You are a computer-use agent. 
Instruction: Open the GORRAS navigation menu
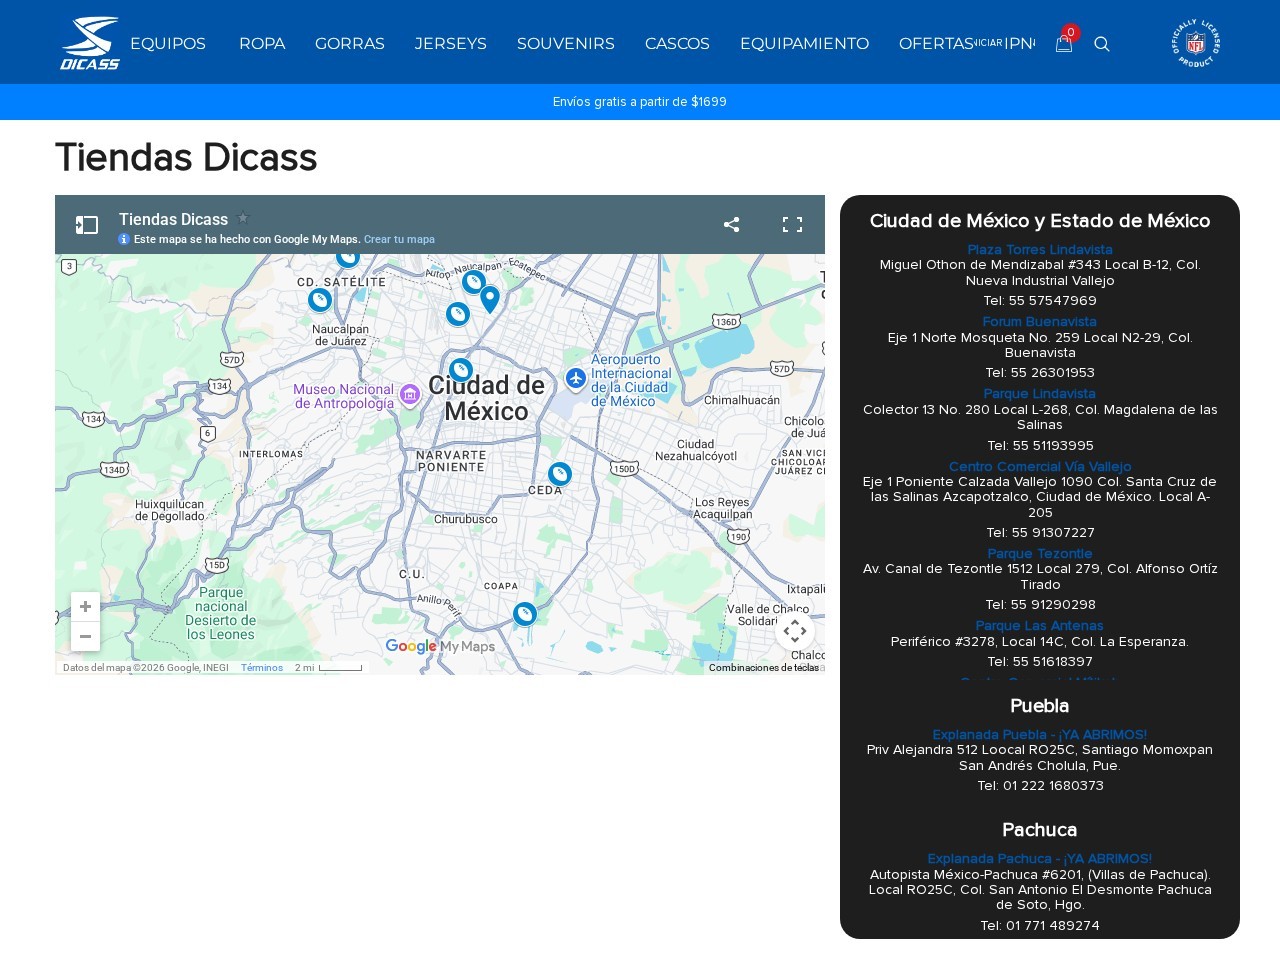349,44
